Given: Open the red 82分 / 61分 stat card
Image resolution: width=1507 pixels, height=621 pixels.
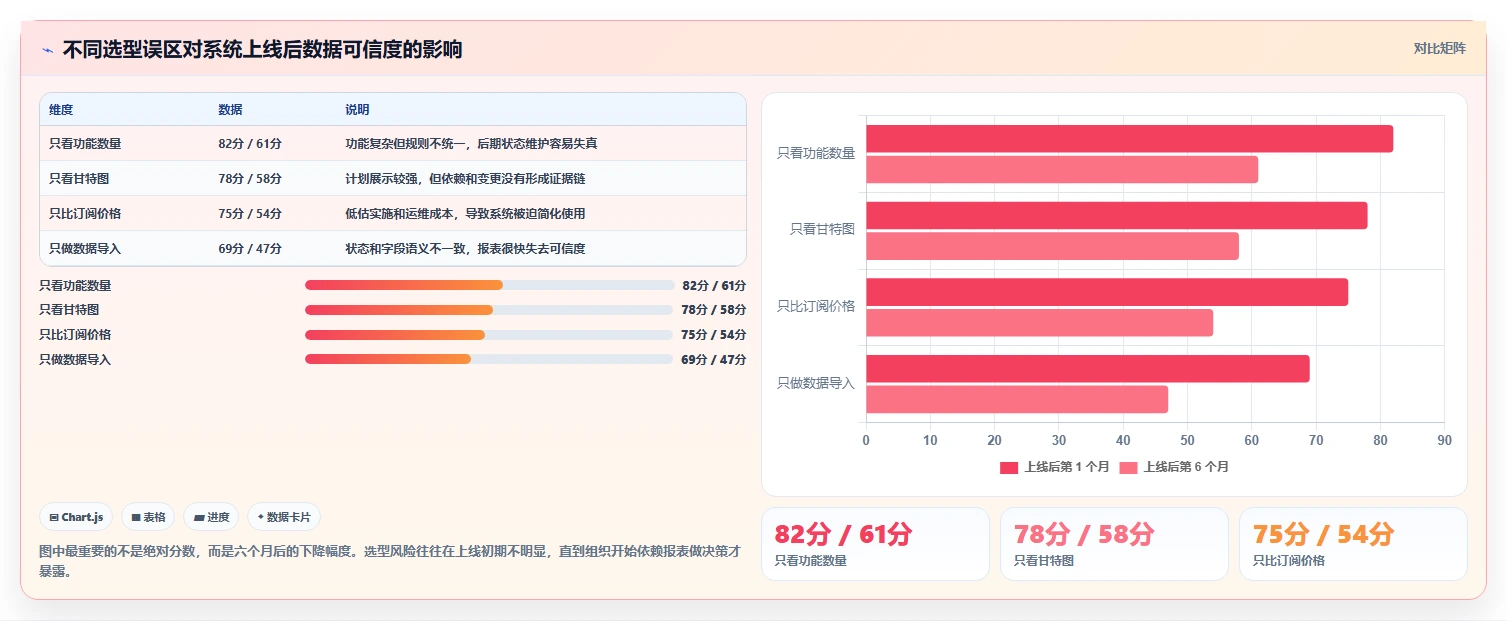Looking at the screenshot, I should (875, 543).
